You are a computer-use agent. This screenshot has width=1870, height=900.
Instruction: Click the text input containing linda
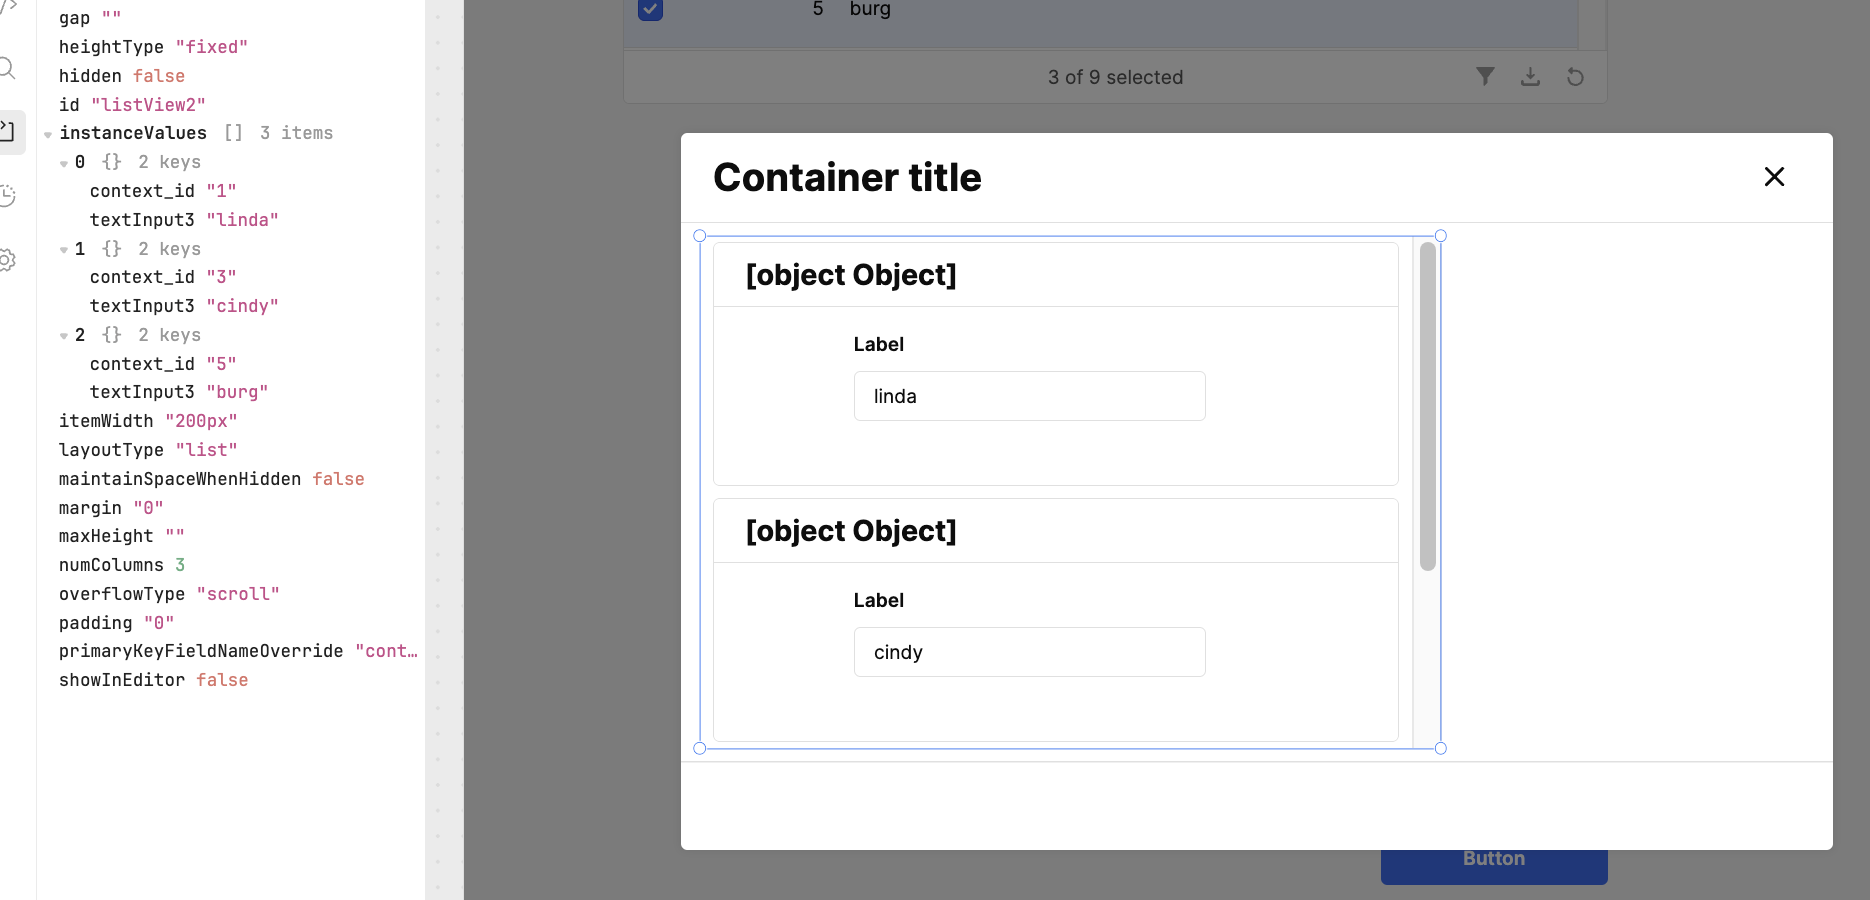coord(1029,396)
